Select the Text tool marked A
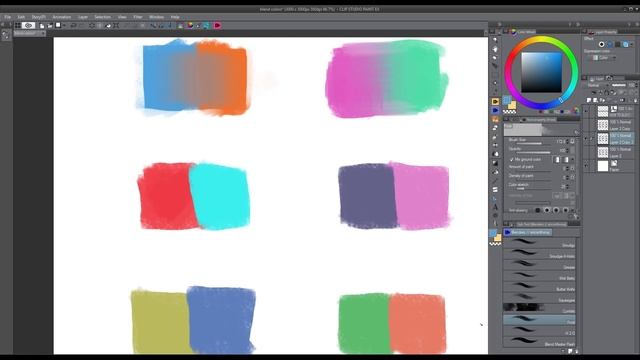Image resolution: width=640 pixels, height=360 pixels. [495, 207]
